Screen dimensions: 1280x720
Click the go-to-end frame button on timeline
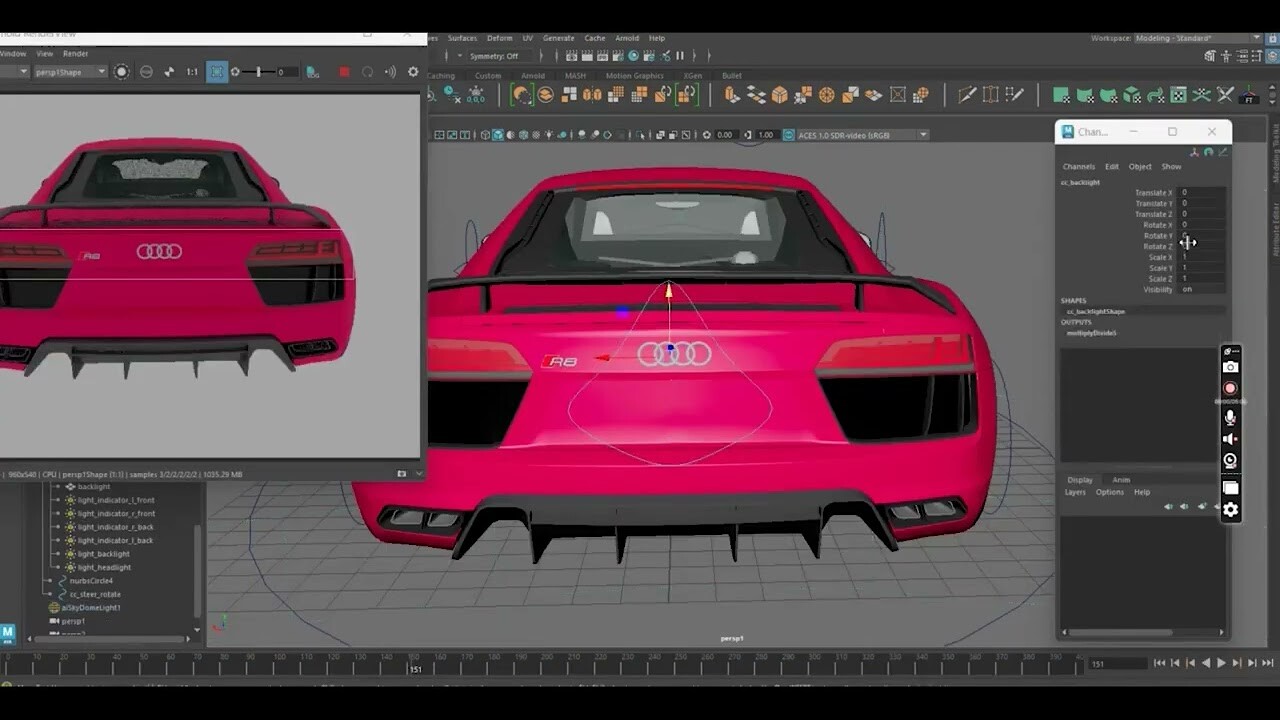pyautogui.click(x=1266, y=662)
